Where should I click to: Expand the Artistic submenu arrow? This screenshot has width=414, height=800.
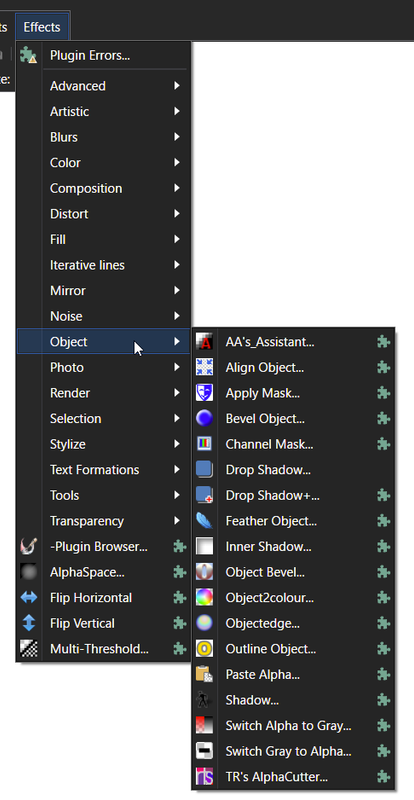[177, 111]
